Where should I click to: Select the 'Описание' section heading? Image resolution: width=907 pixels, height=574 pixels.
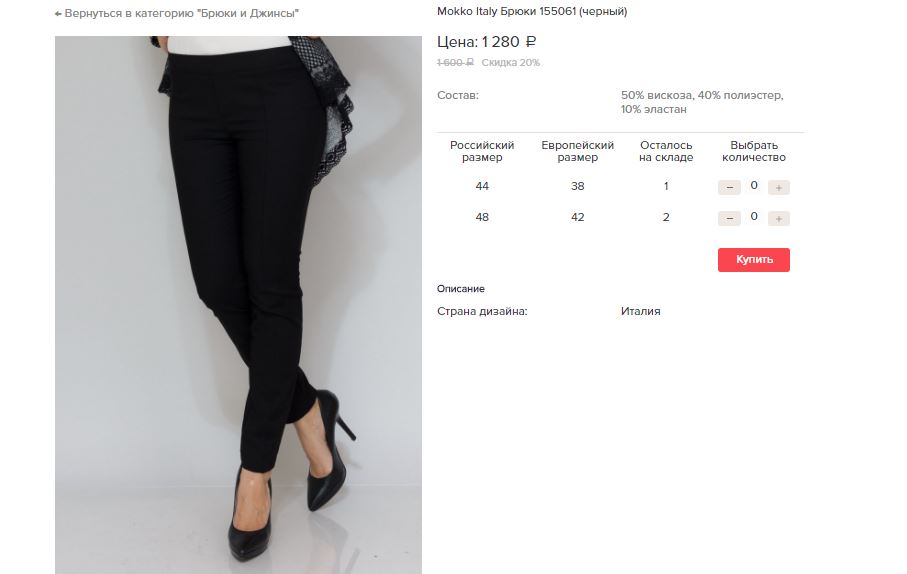point(460,289)
